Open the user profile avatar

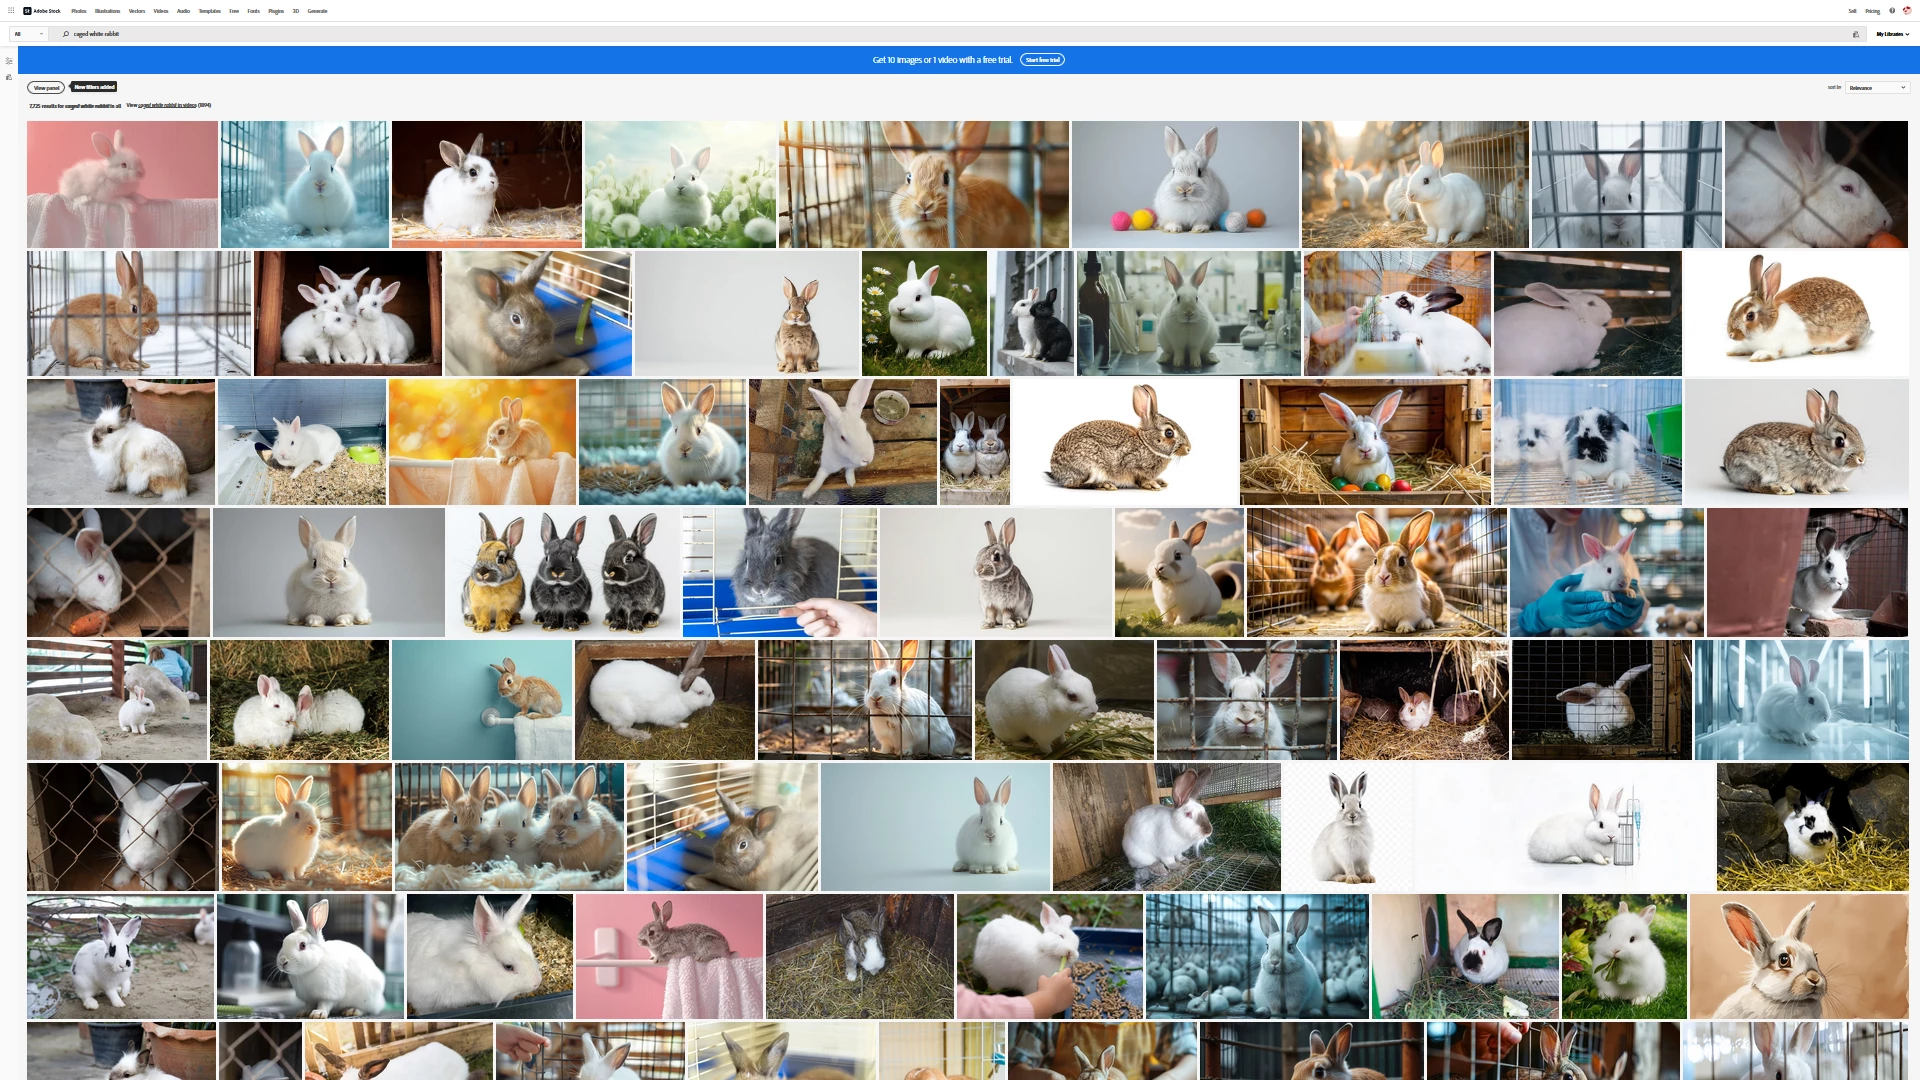[1907, 11]
